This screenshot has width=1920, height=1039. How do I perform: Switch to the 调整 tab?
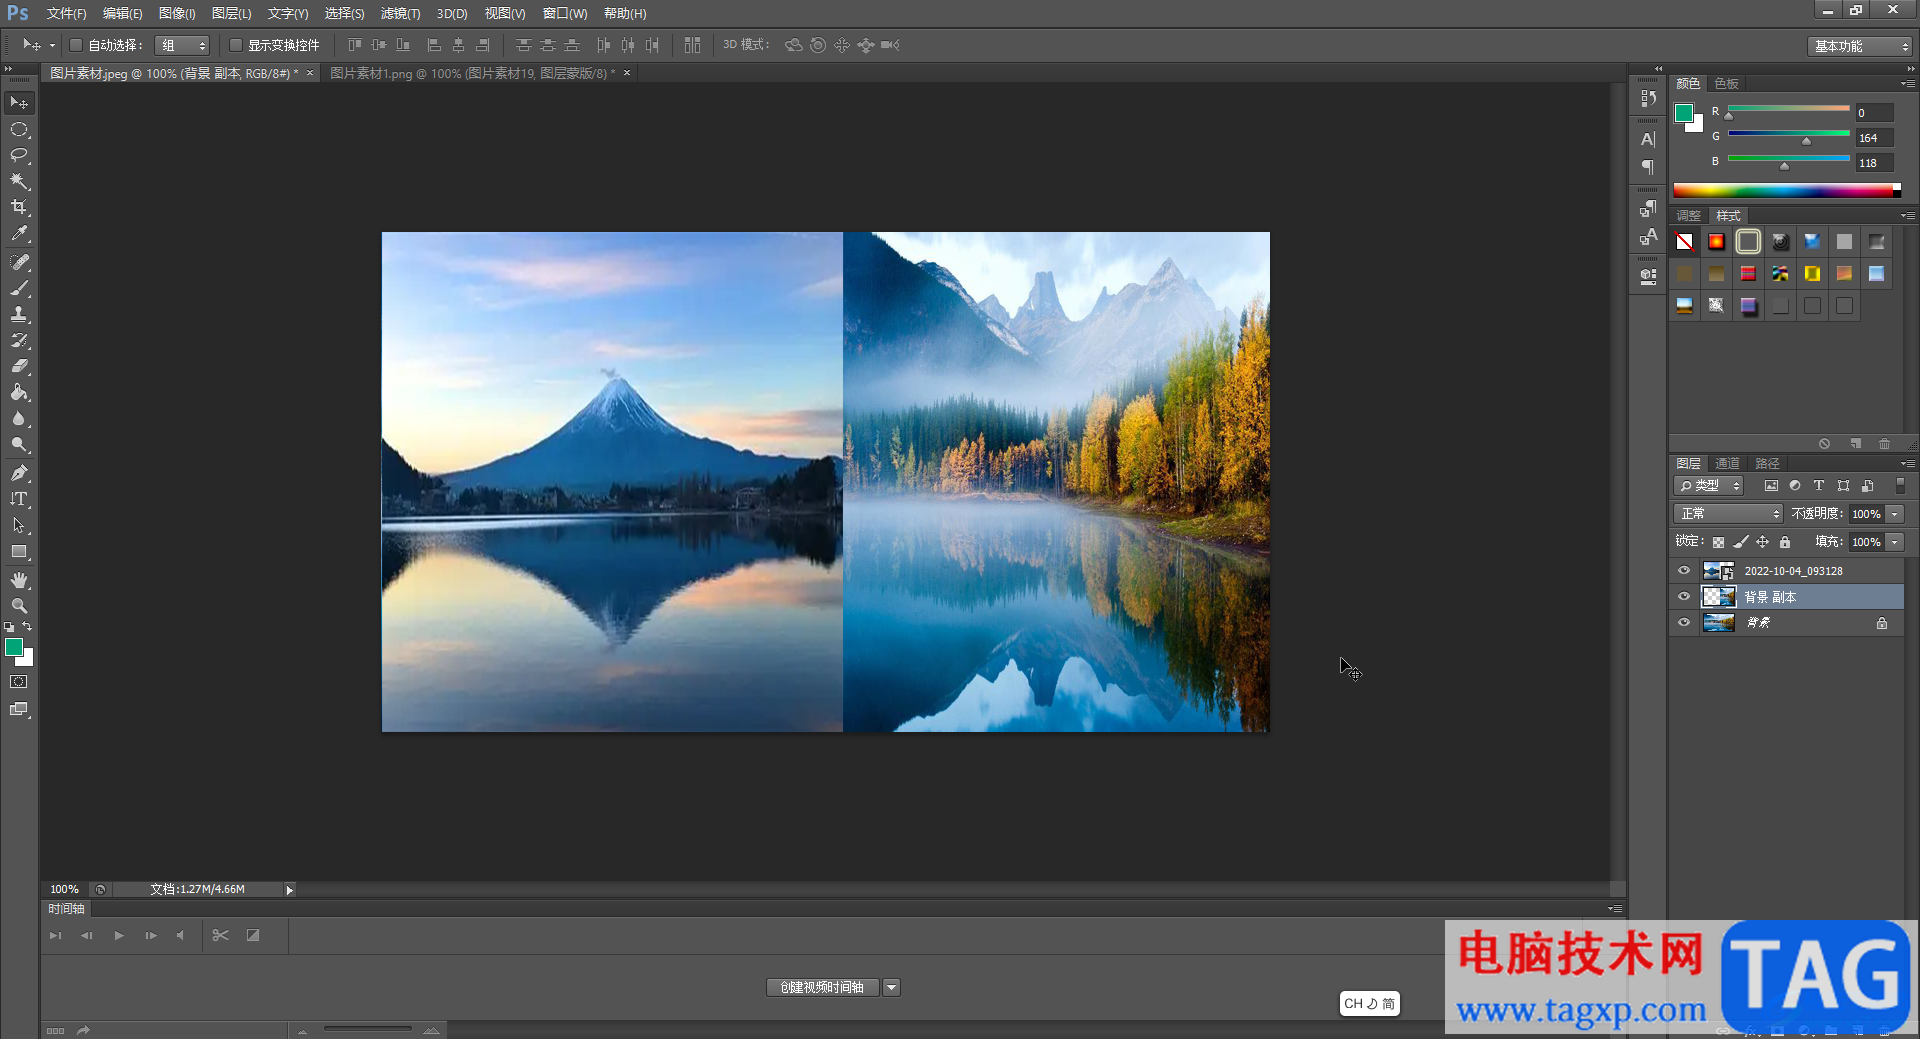[1688, 215]
